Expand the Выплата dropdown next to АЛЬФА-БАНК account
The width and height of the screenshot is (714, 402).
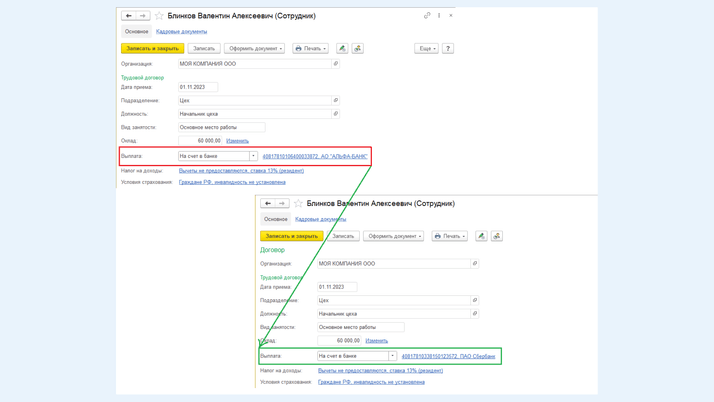[x=253, y=156]
